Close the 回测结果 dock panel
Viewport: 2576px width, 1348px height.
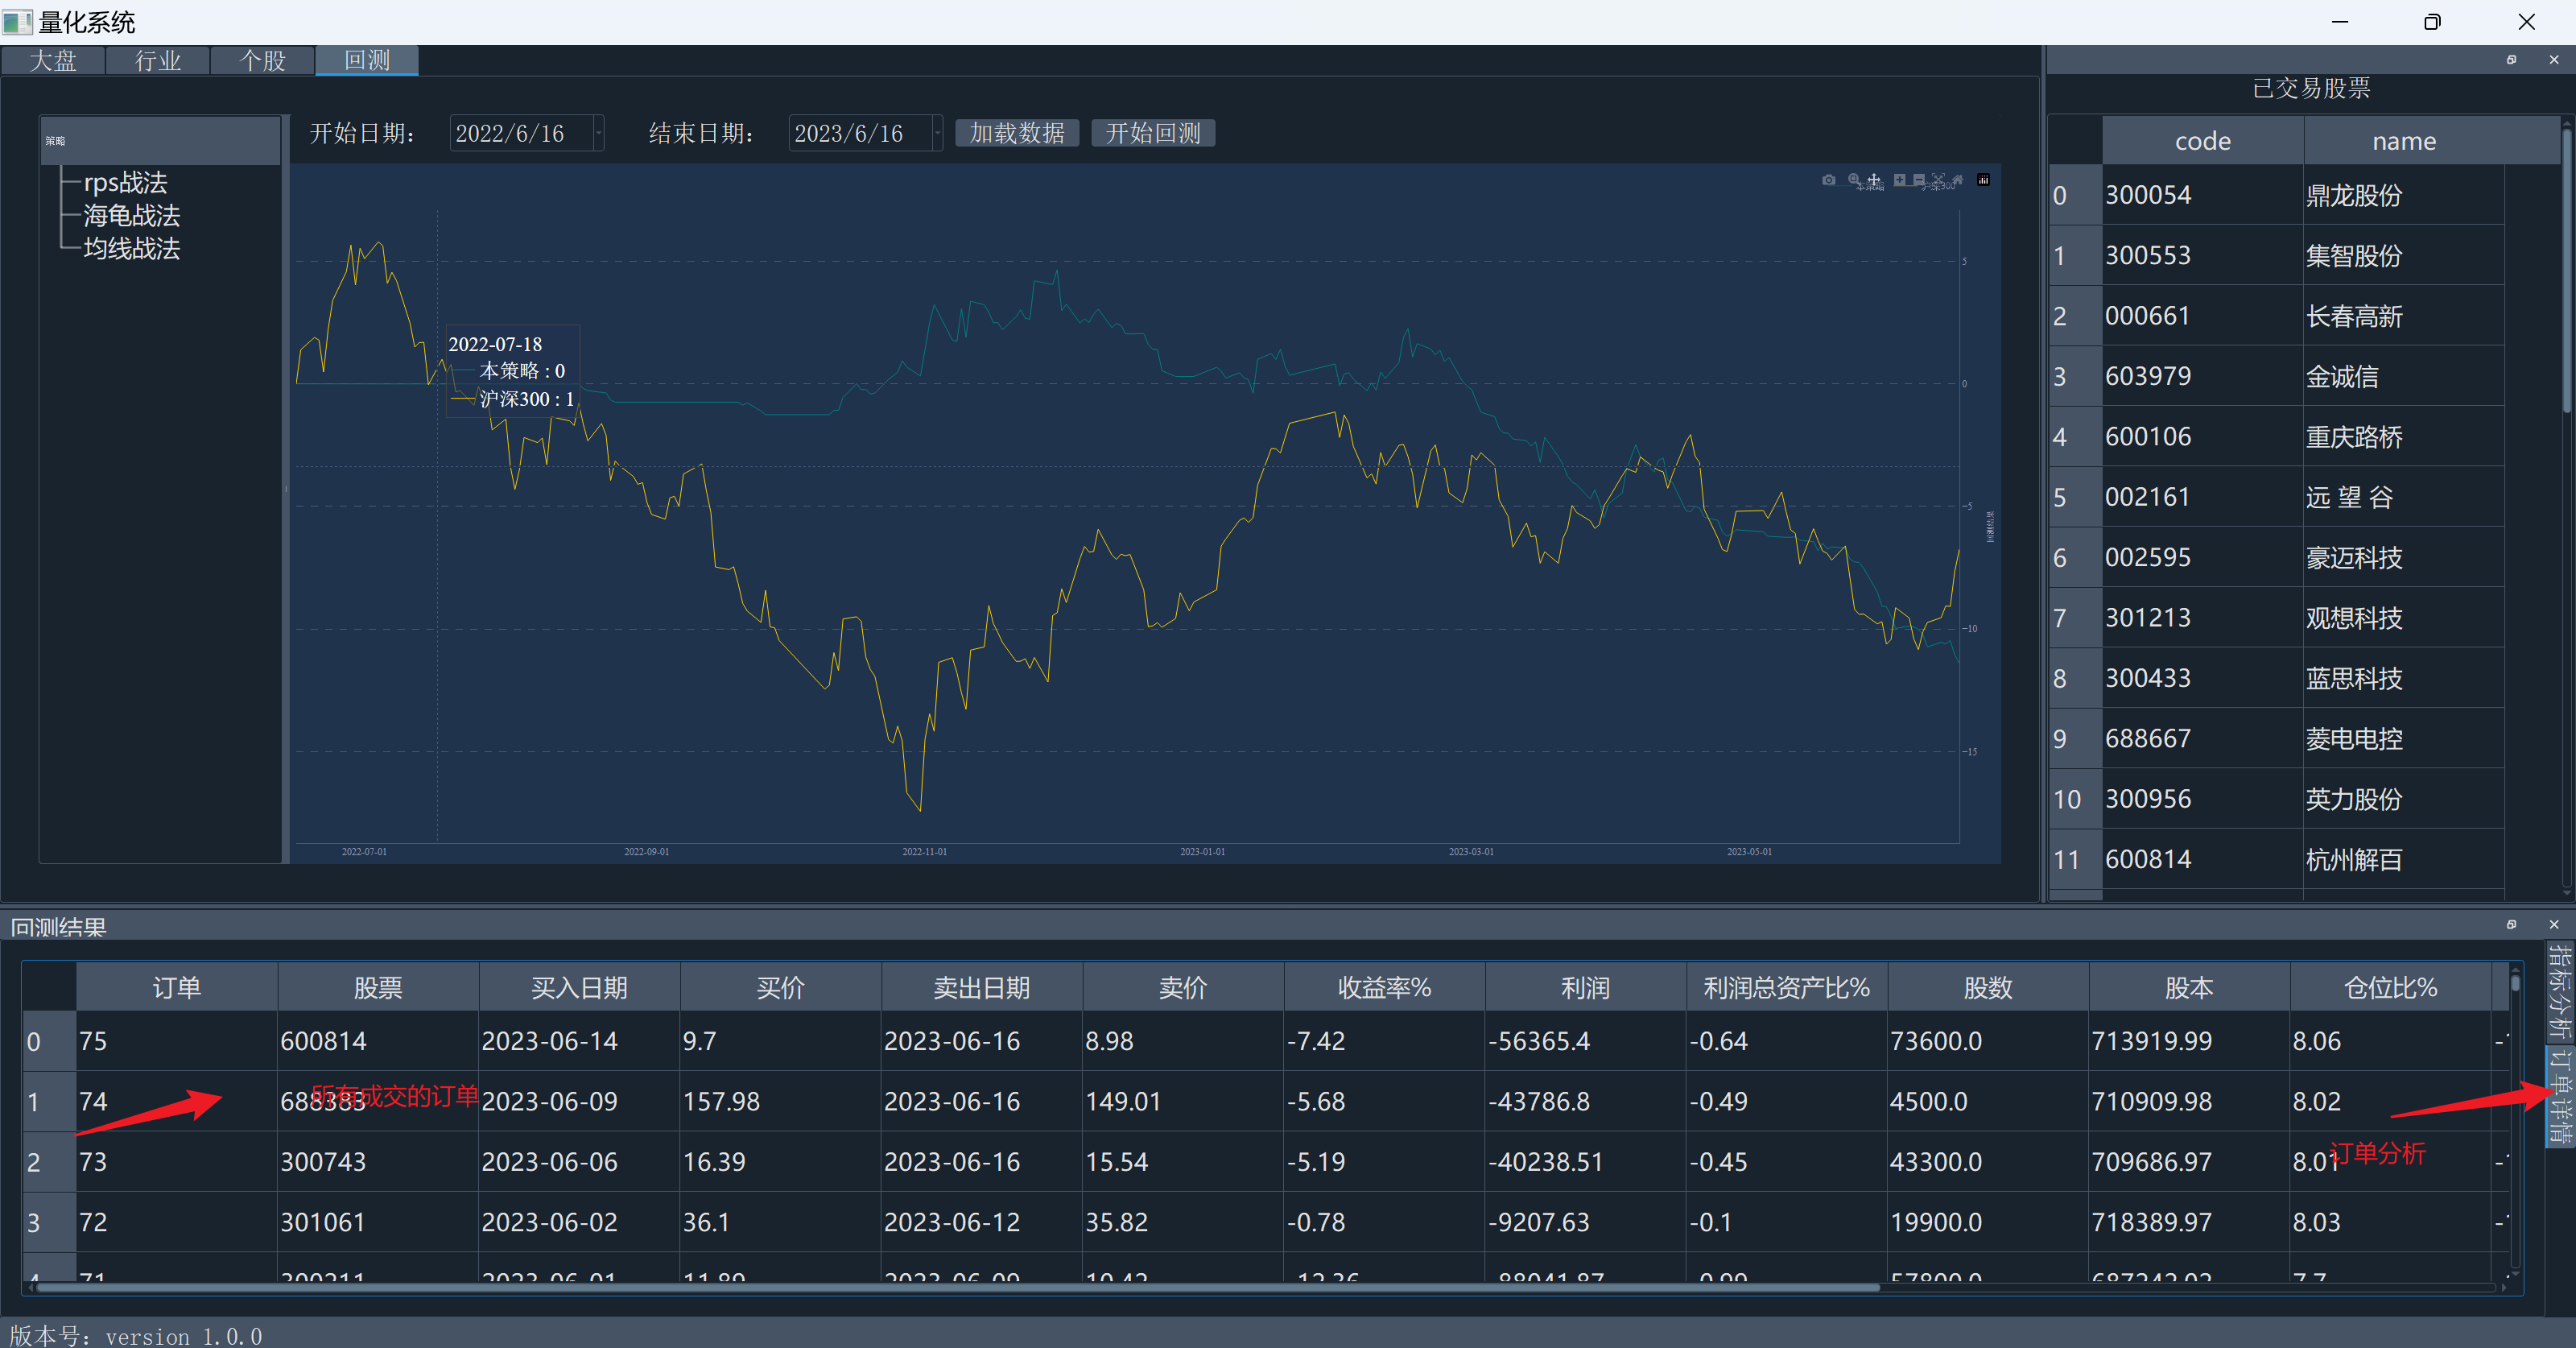(x=2554, y=925)
